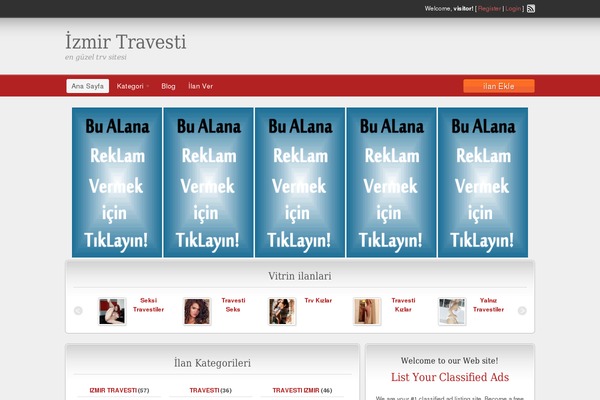Click the Login link
Image resolution: width=600 pixels, height=400 pixels.
514,8
